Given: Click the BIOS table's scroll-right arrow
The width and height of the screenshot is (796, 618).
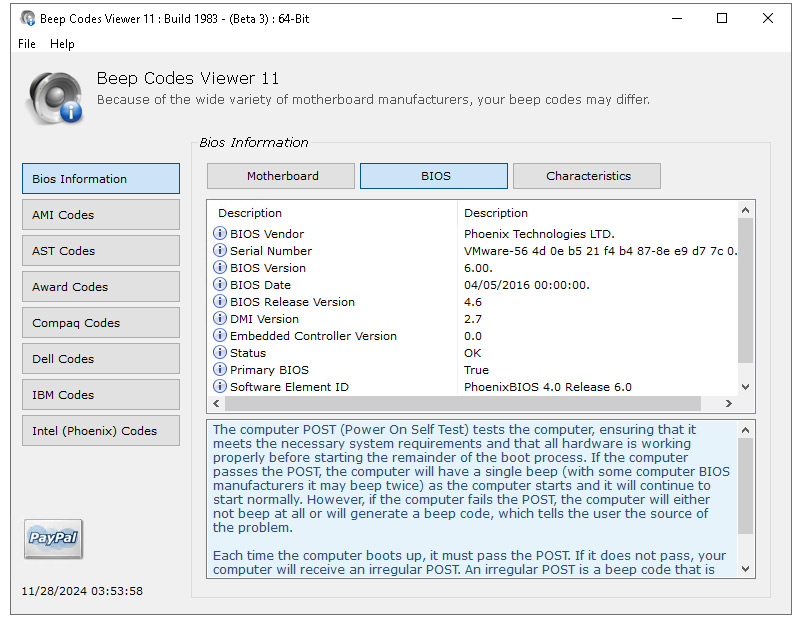Looking at the screenshot, I should (x=729, y=403).
